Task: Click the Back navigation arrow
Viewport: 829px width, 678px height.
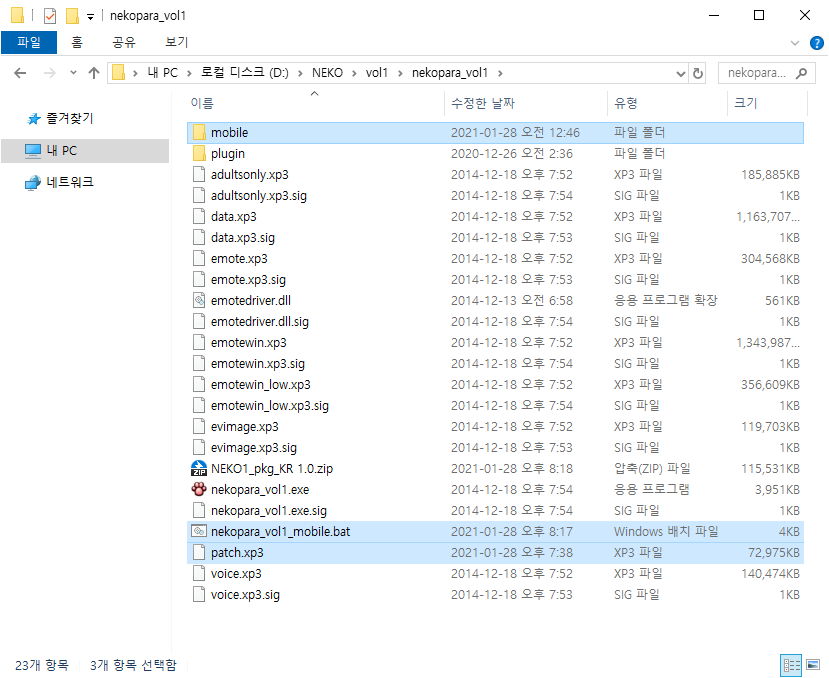Action: point(20,73)
